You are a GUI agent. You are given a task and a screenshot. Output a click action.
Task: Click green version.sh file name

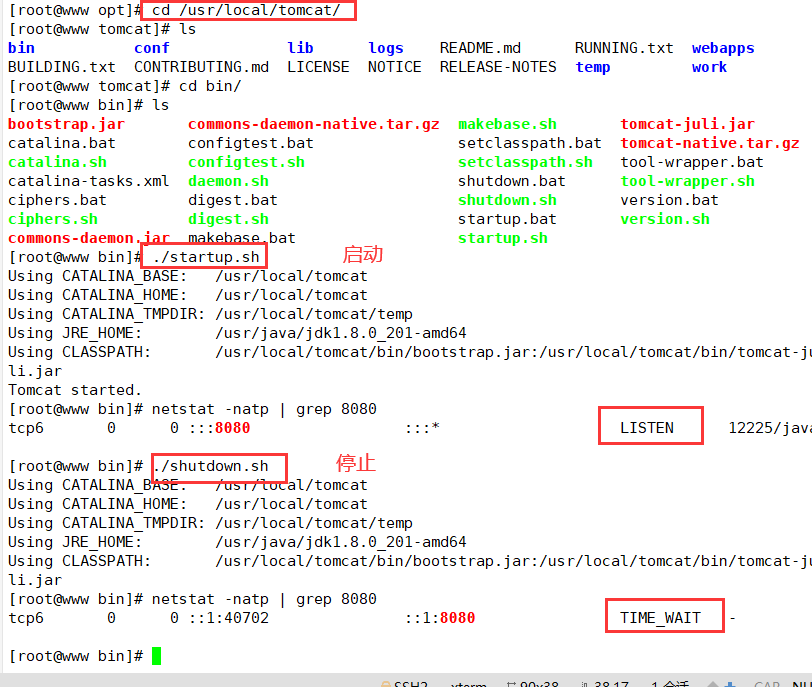tap(665, 220)
